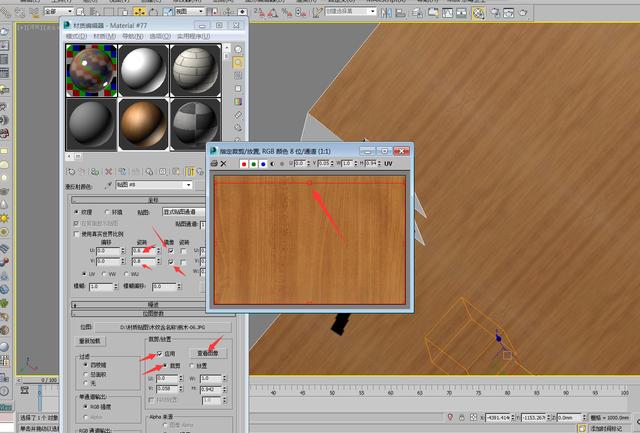
Task: Open the 实用程序(U) menu
Action: [x=195, y=34]
